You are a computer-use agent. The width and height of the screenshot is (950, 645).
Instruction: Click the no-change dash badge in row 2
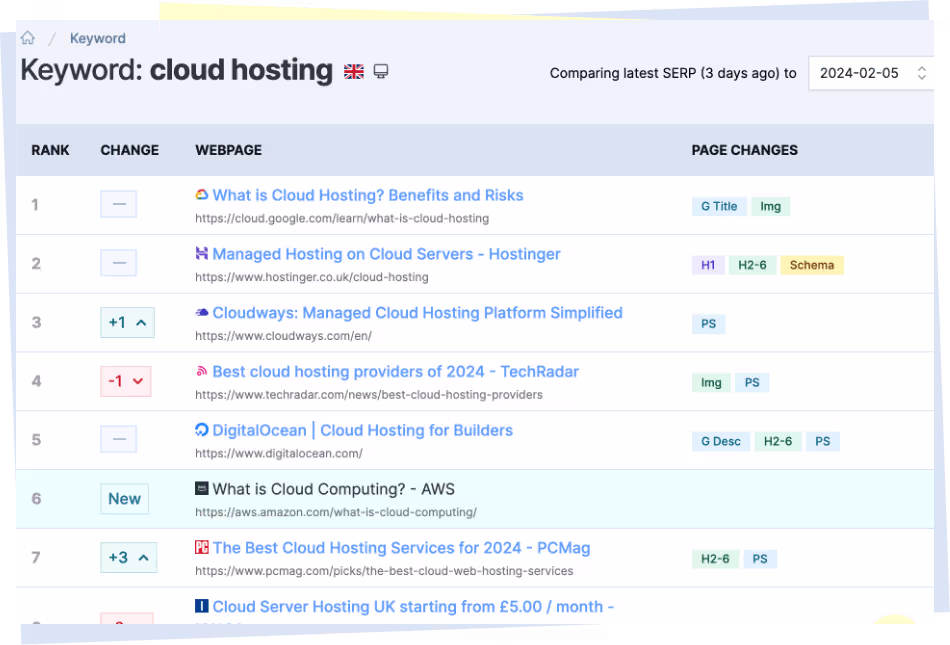click(x=119, y=263)
